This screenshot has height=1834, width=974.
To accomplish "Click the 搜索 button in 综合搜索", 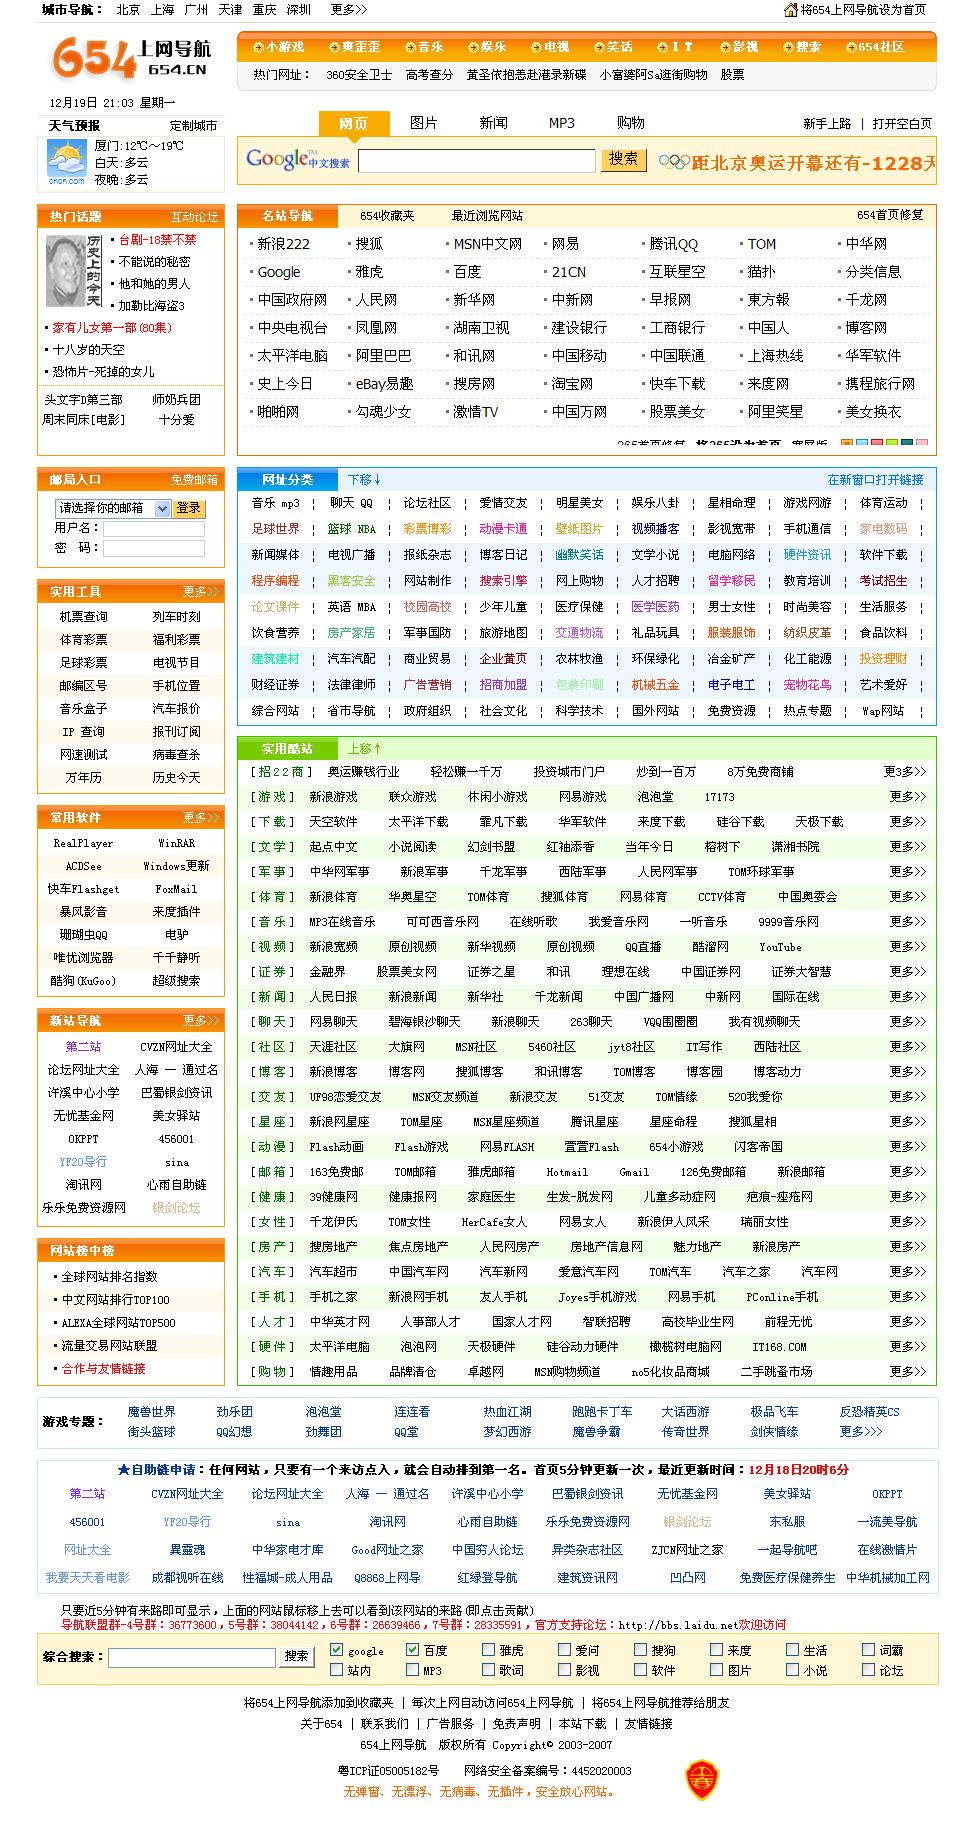I will click(296, 1656).
